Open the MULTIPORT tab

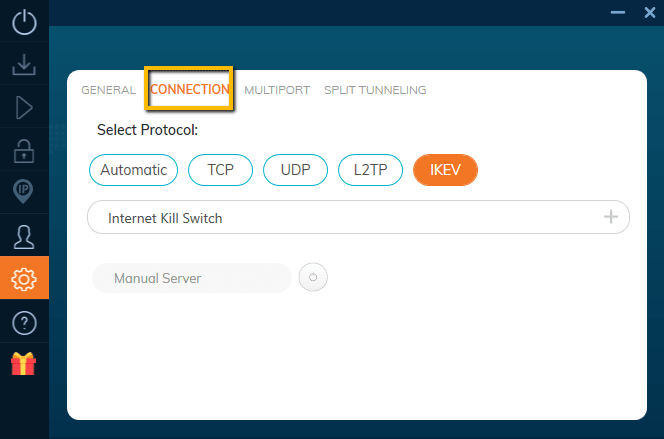tap(277, 90)
